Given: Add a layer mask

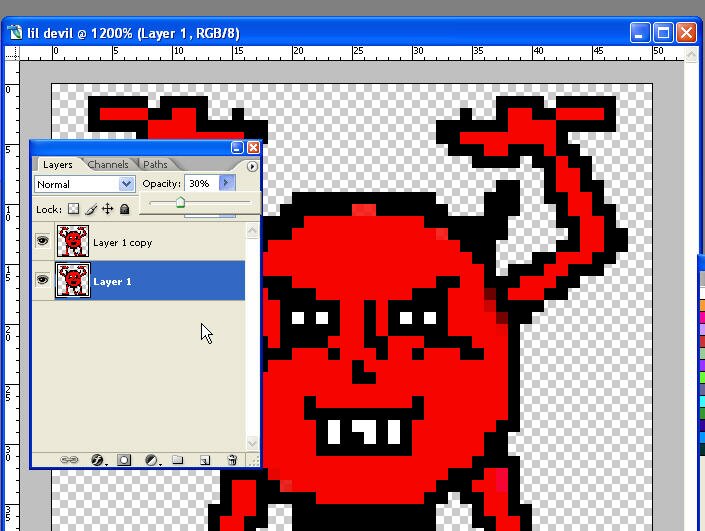Looking at the screenshot, I should point(124,460).
